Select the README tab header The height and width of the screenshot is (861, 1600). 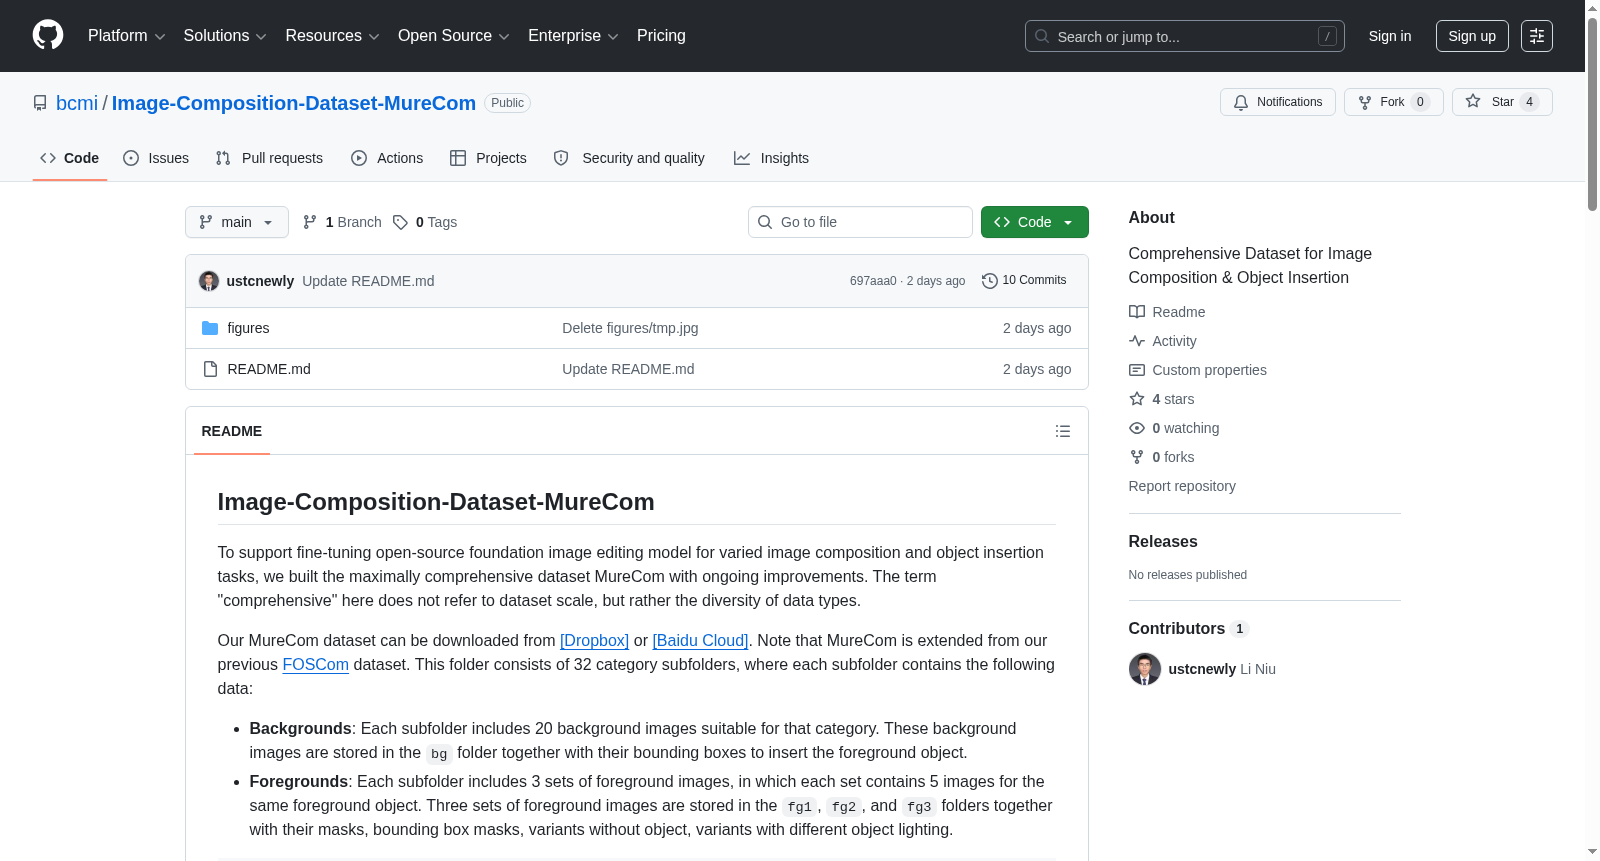pos(232,431)
